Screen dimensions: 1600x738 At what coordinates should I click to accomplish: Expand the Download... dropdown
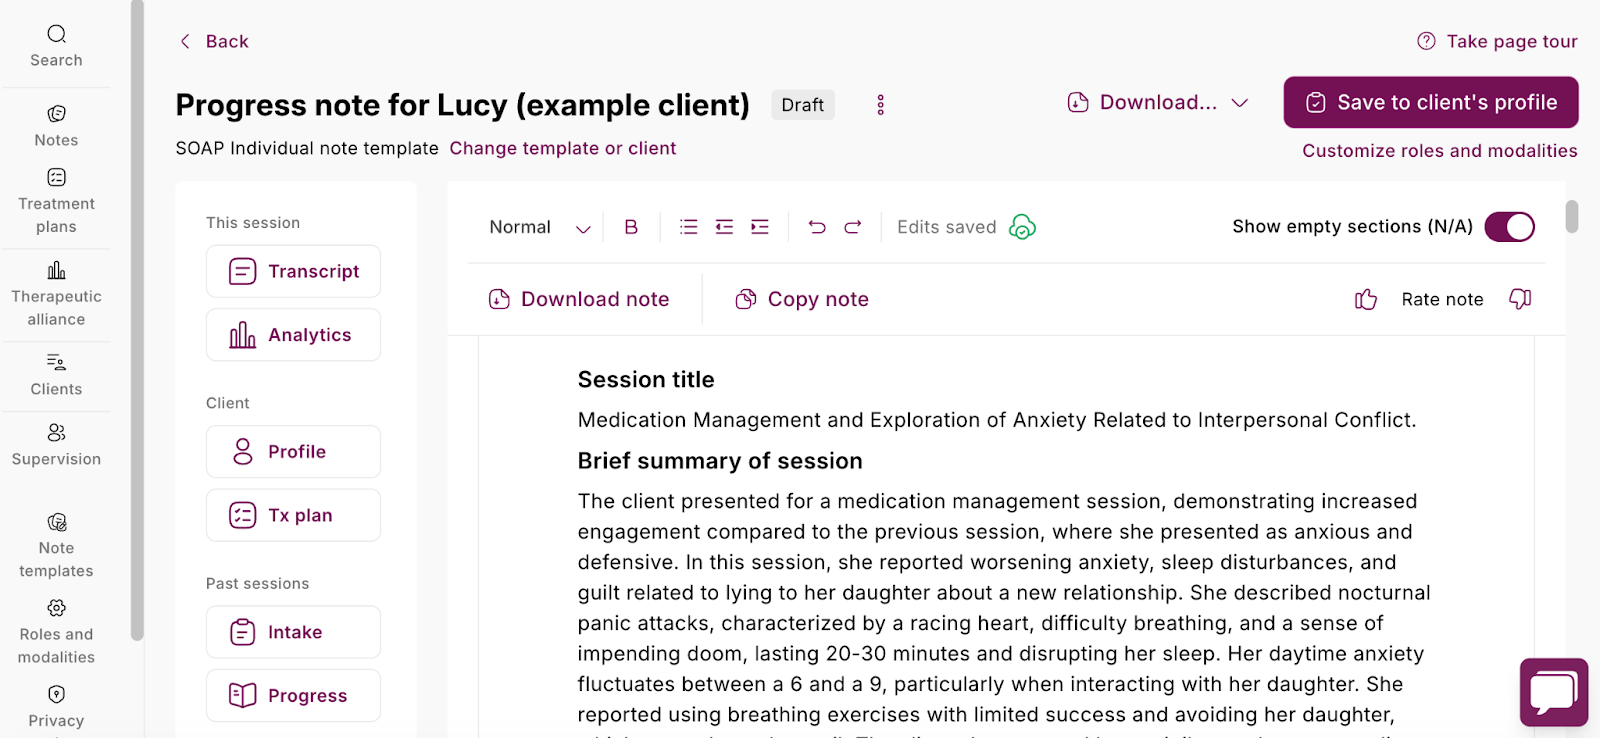tap(1158, 102)
